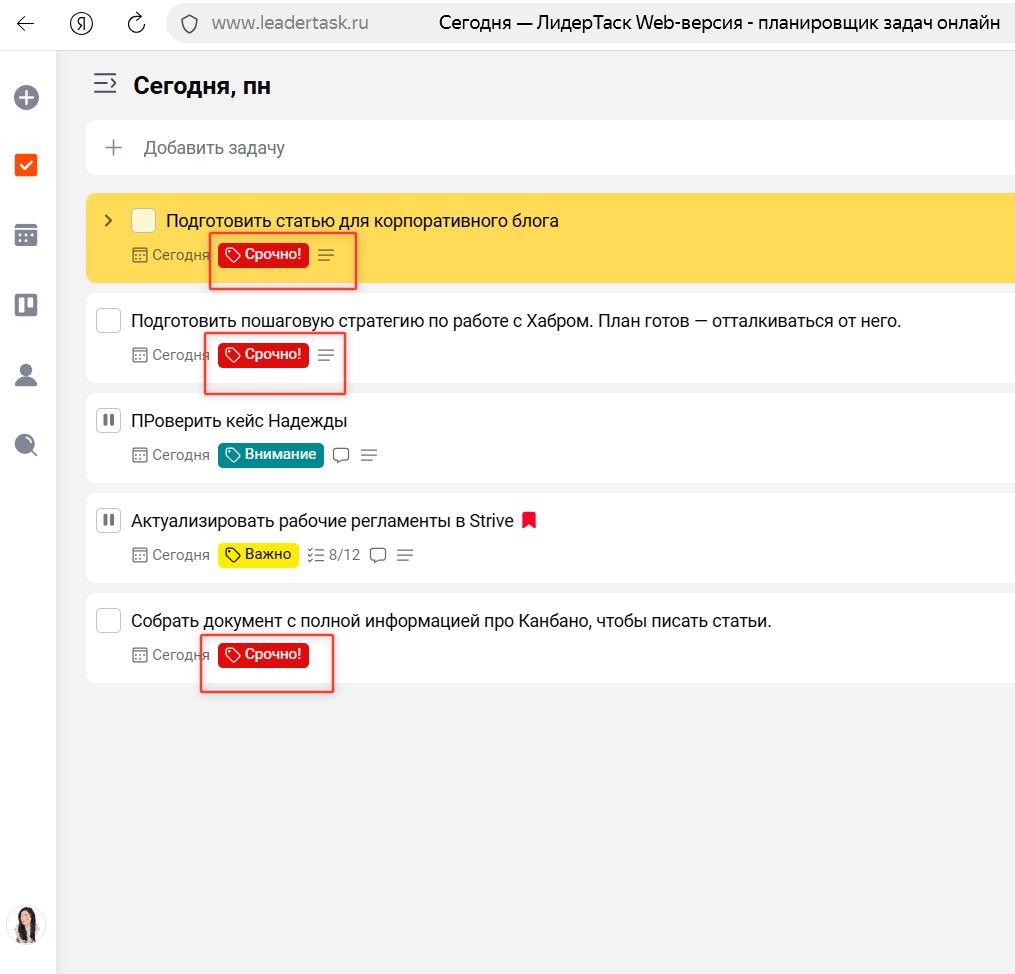Viewport: 1015px width, 974px height.
Task: Open the note icon of the Strive task
Action: tap(405, 555)
